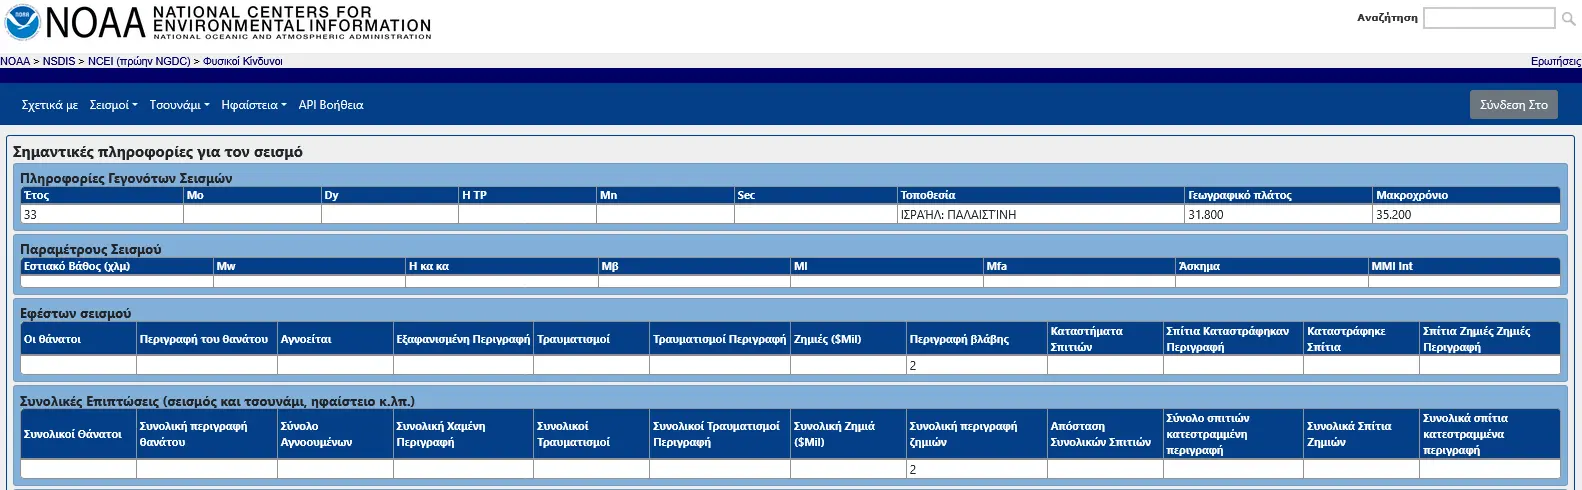The height and width of the screenshot is (490, 1582).
Task: Follow the NSDIS breadcrumb link
Action: click(59, 61)
